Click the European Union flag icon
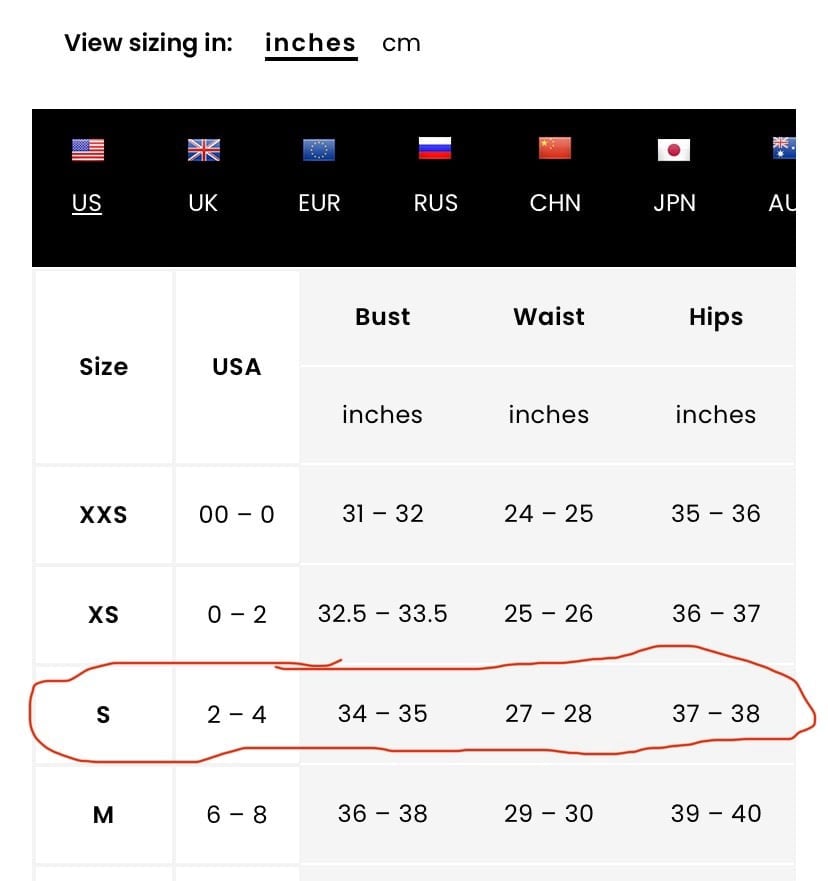Screen dimensions: 828x881 319,150
